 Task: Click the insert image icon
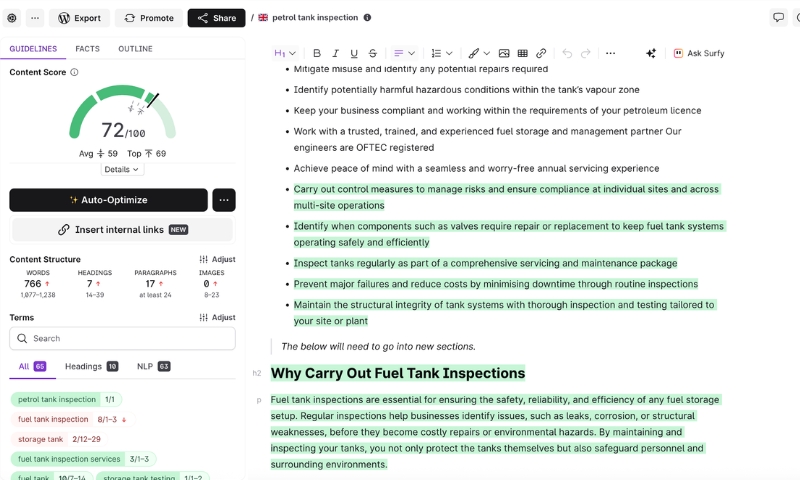tap(504, 53)
